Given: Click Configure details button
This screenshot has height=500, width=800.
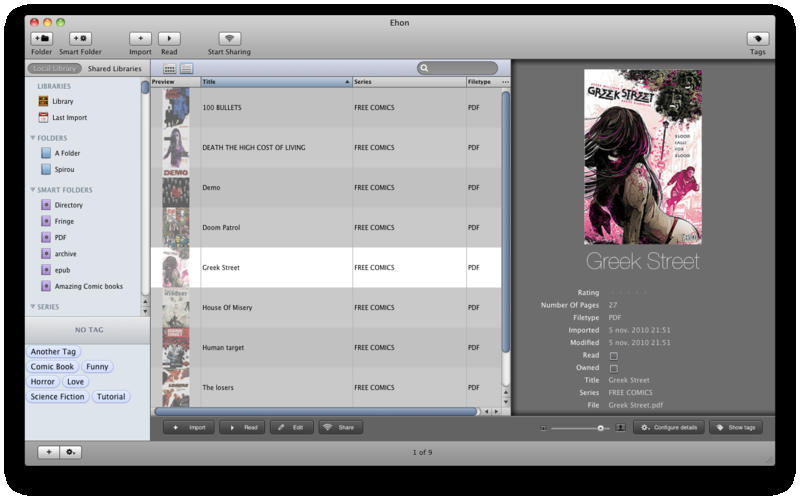Looking at the screenshot, I should [x=669, y=428].
